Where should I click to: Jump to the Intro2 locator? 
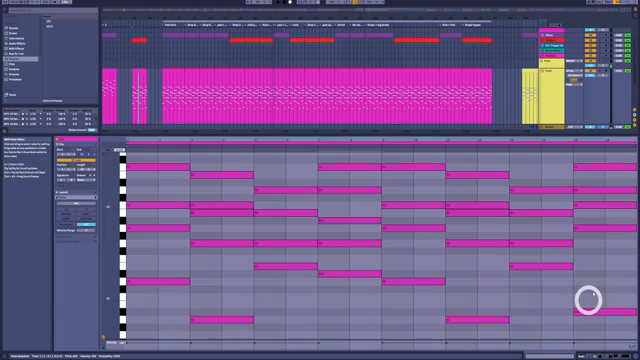[x=341, y=25]
